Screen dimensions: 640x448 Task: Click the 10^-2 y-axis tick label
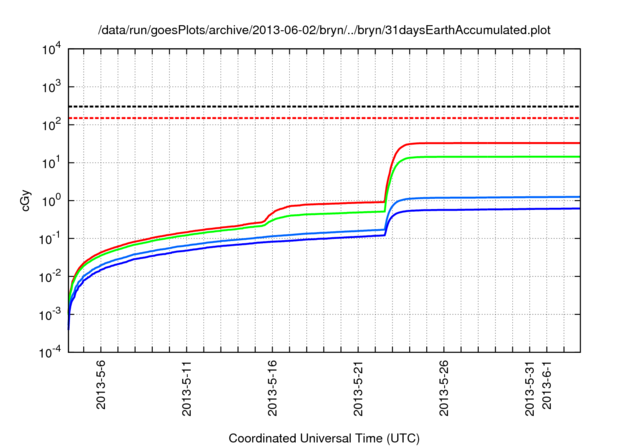point(51,276)
